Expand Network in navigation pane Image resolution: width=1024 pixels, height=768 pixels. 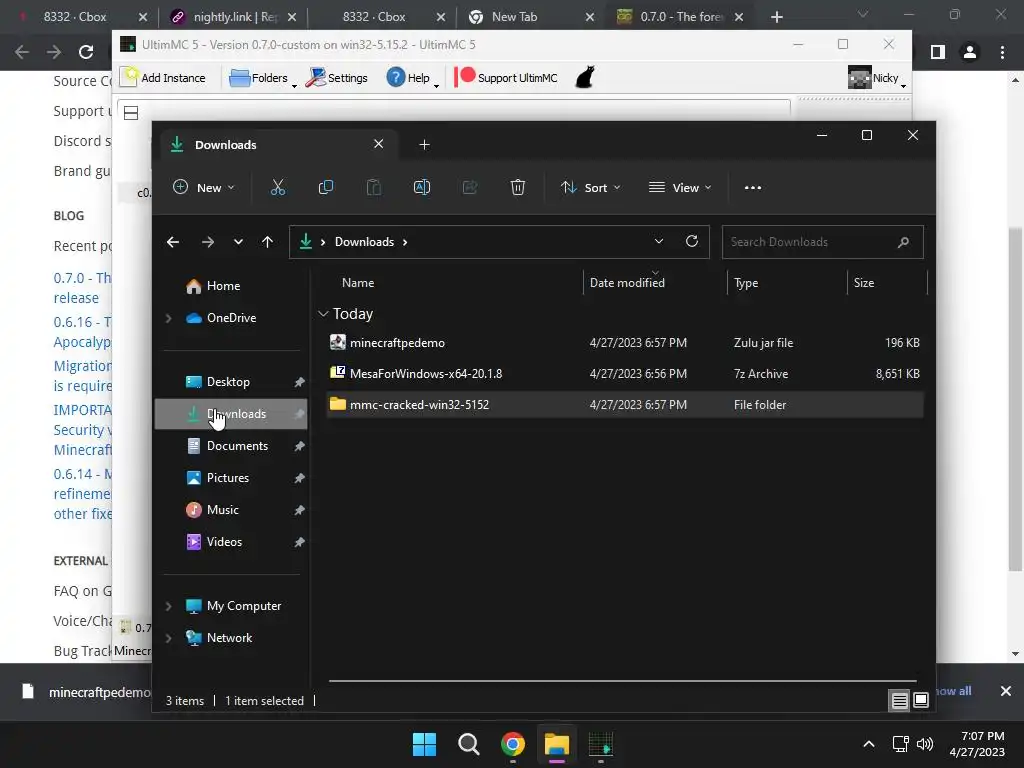point(168,638)
